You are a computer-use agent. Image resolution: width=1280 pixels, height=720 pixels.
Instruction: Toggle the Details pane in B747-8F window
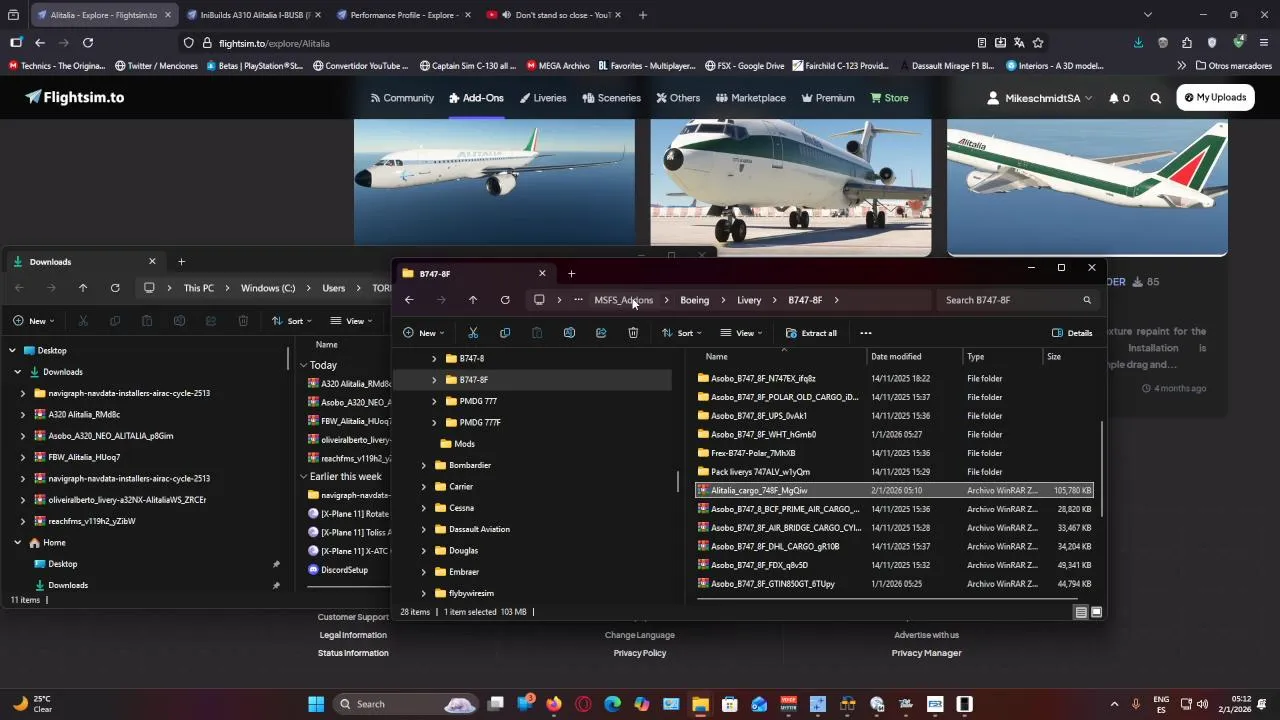pos(1072,333)
